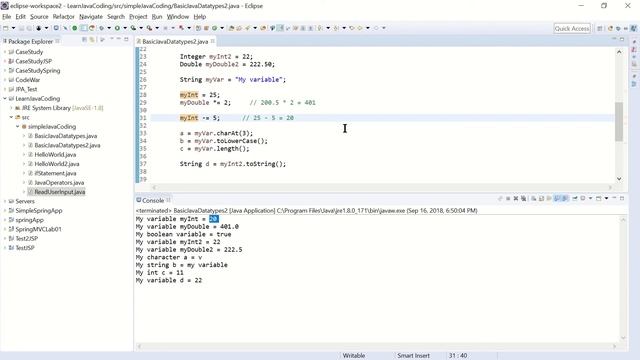Open the New dropdown arrow
This screenshot has width=640, height=360.
point(13,28)
